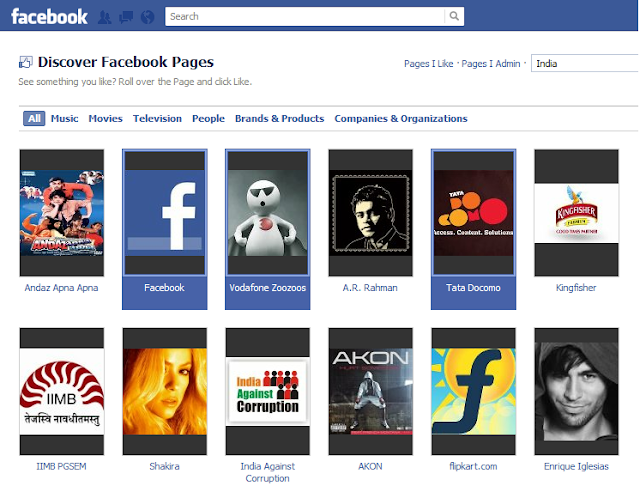Open the Shakira name link

click(x=164, y=466)
